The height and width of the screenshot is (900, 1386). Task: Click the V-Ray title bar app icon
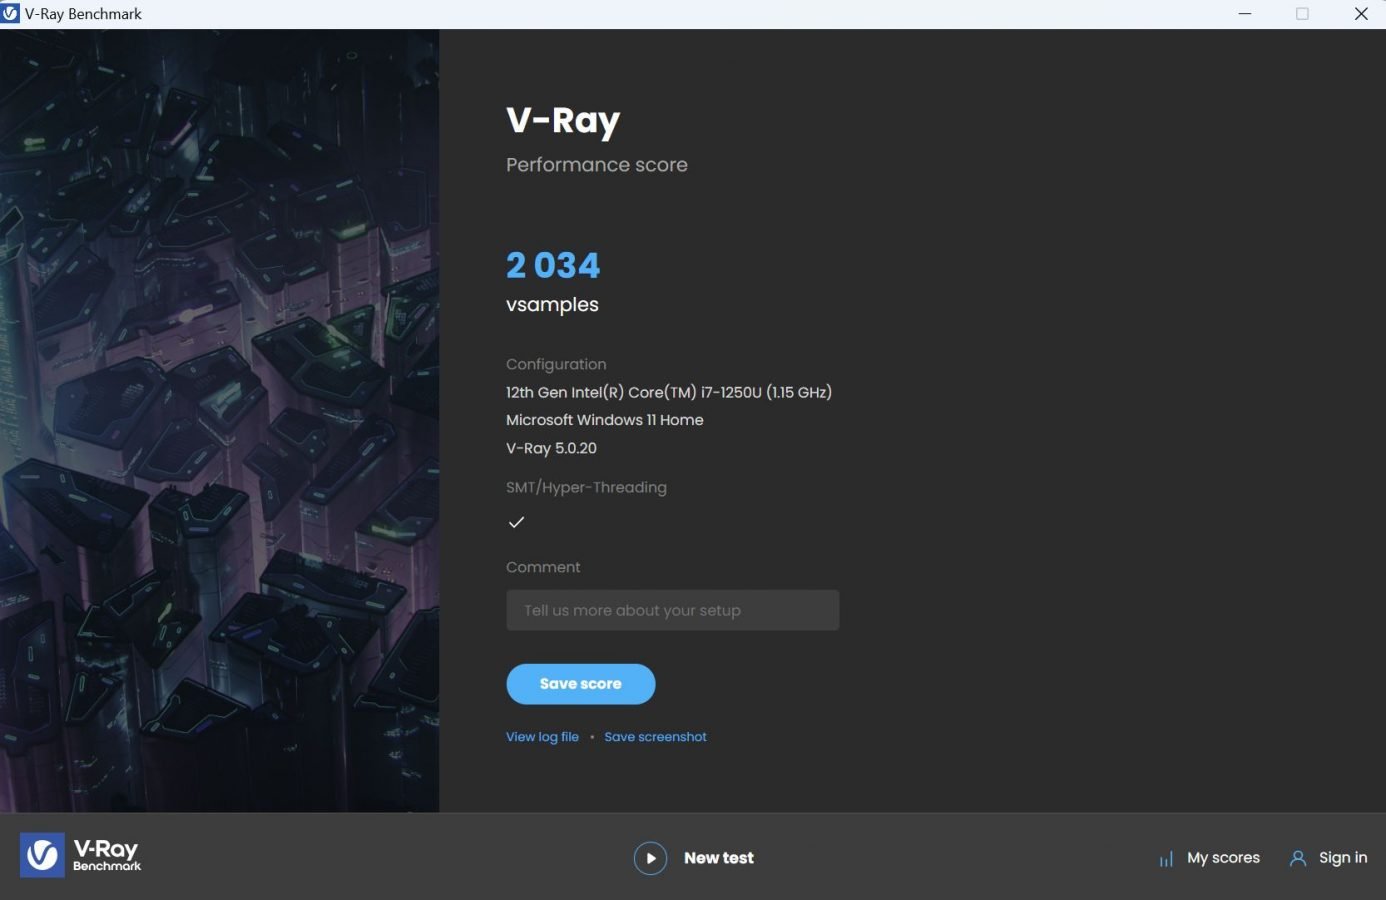point(11,14)
